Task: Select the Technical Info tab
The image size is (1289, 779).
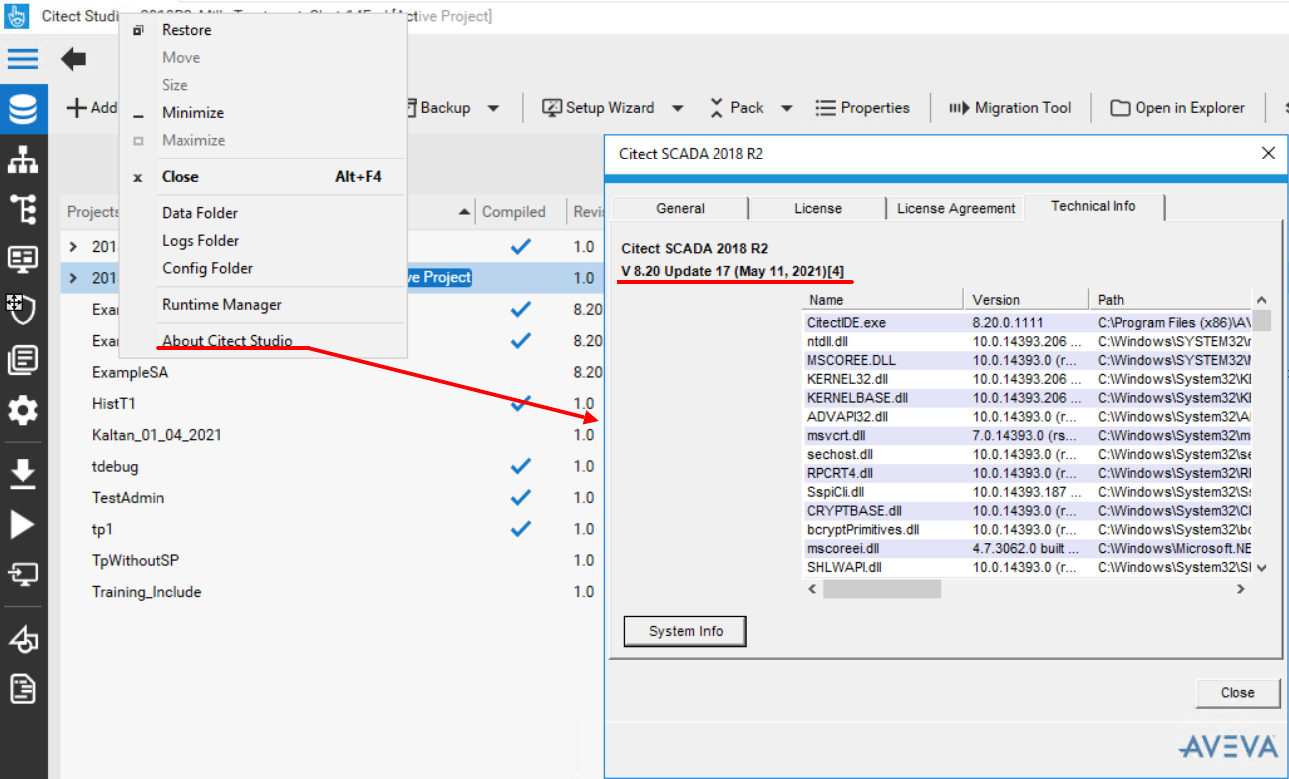Action: tap(1093, 206)
